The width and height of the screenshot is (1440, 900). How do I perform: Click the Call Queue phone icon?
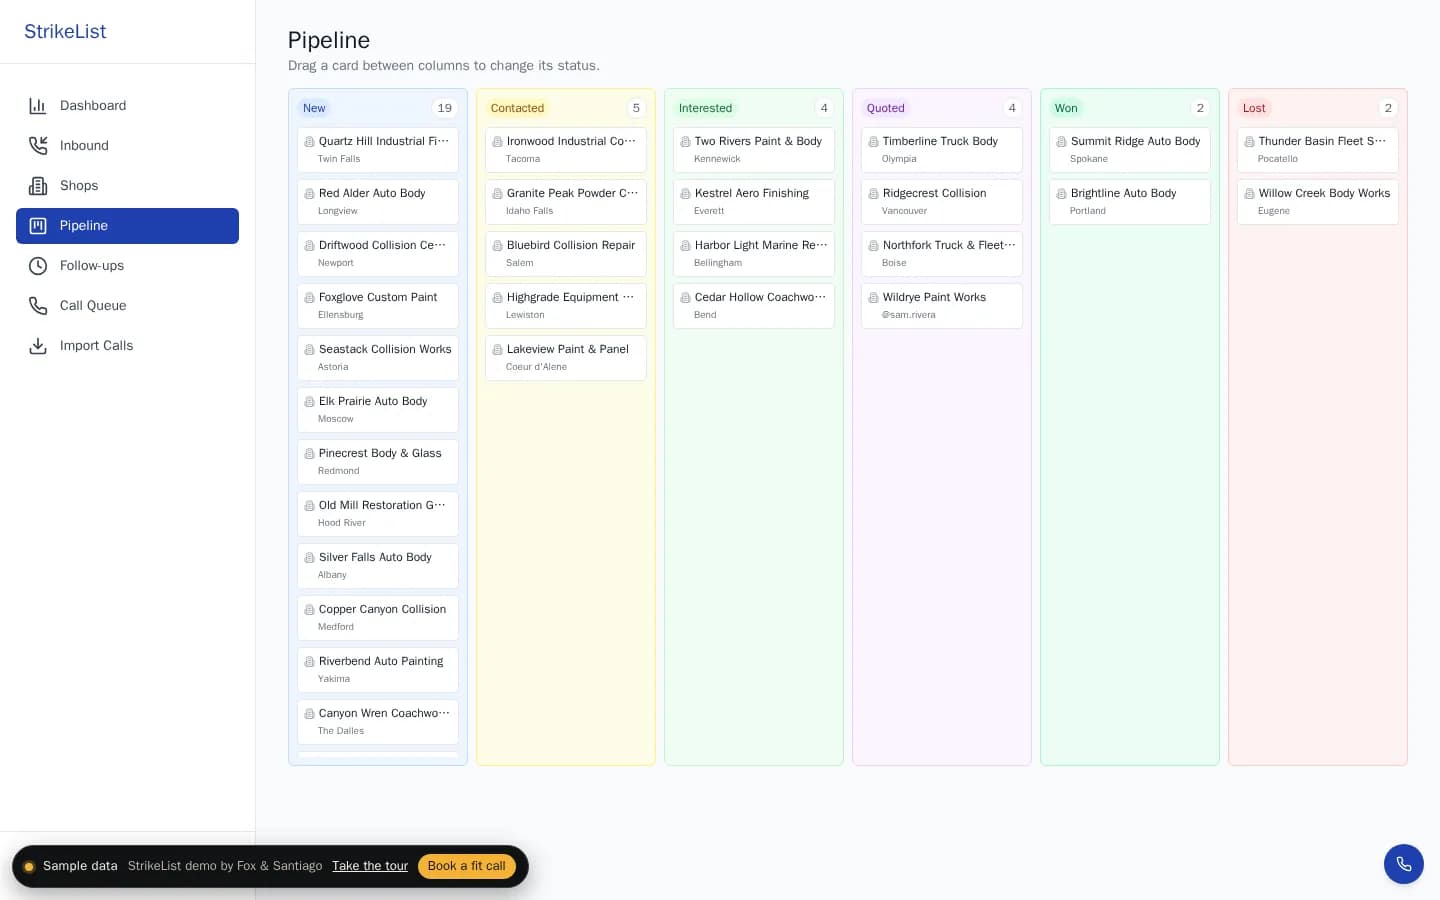point(38,306)
